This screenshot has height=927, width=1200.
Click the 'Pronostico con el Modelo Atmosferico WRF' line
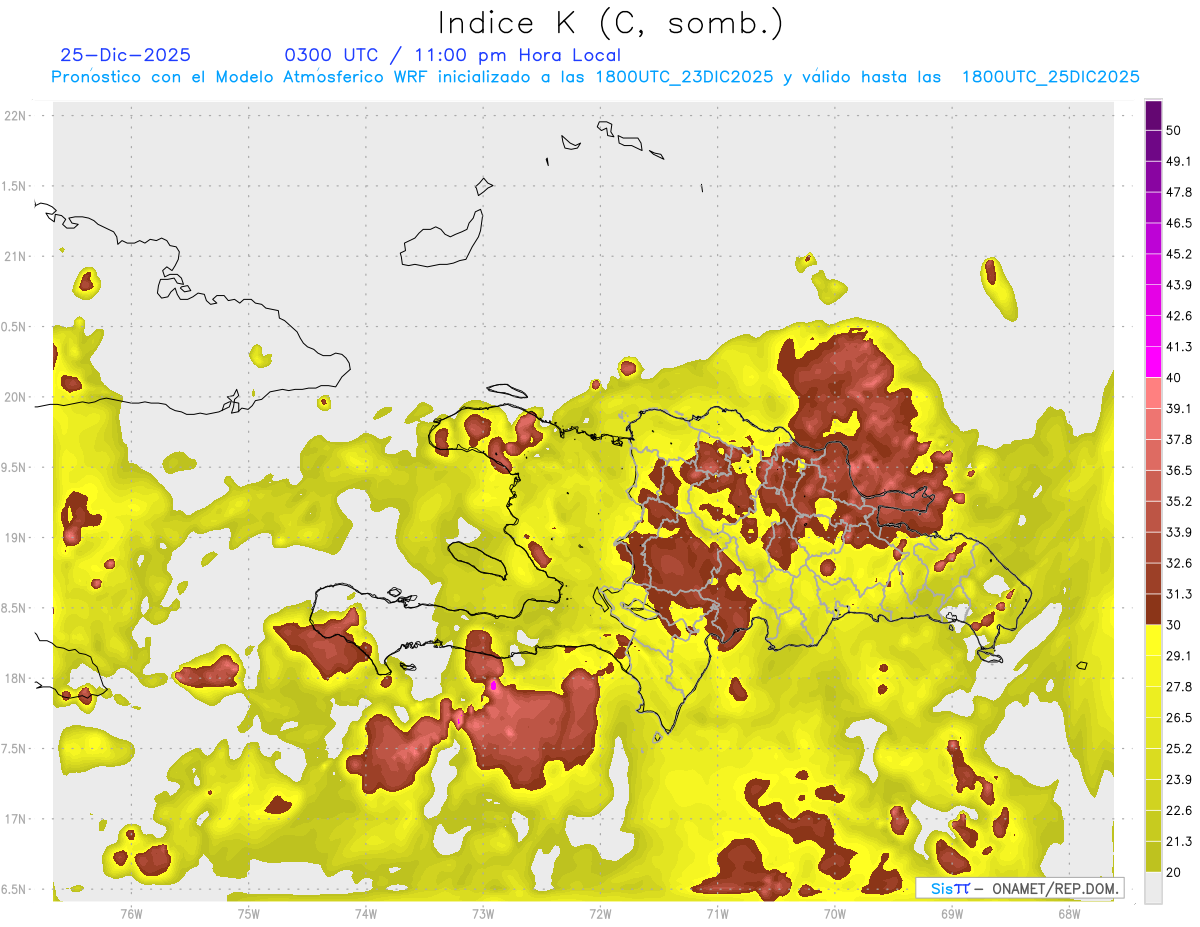(595, 77)
